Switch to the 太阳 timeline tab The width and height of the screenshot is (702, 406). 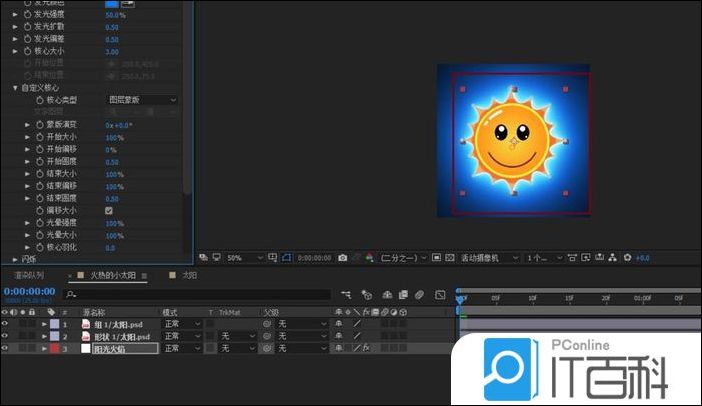pyautogui.click(x=187, y=274)
